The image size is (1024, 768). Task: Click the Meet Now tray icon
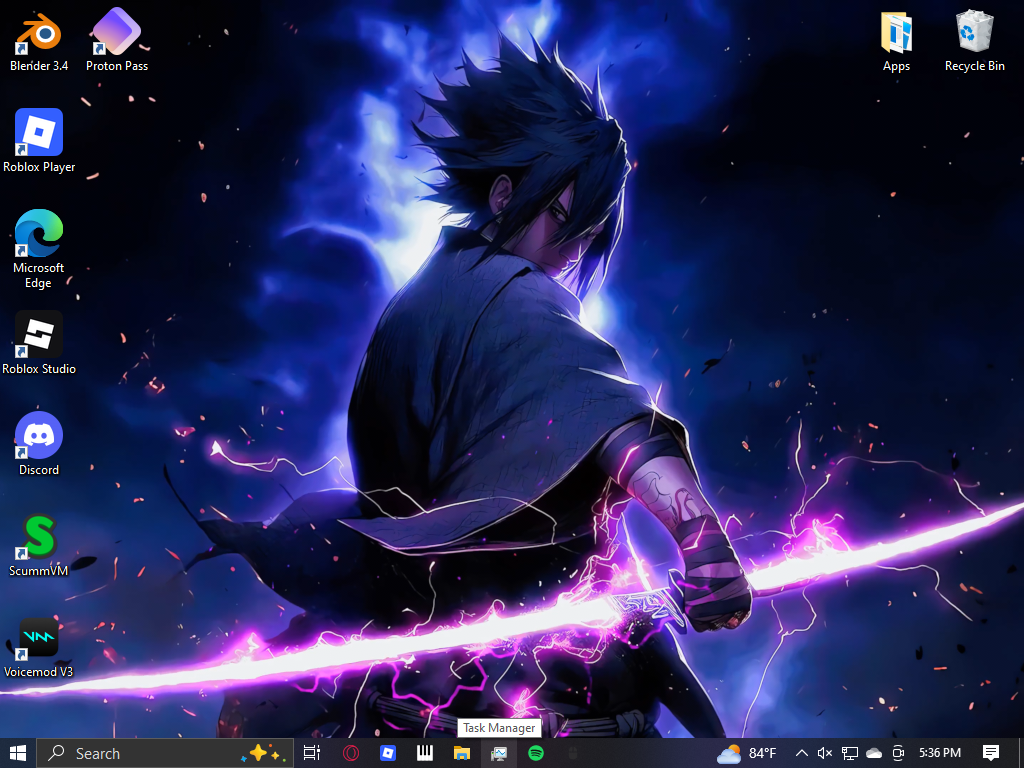point(899,753)
